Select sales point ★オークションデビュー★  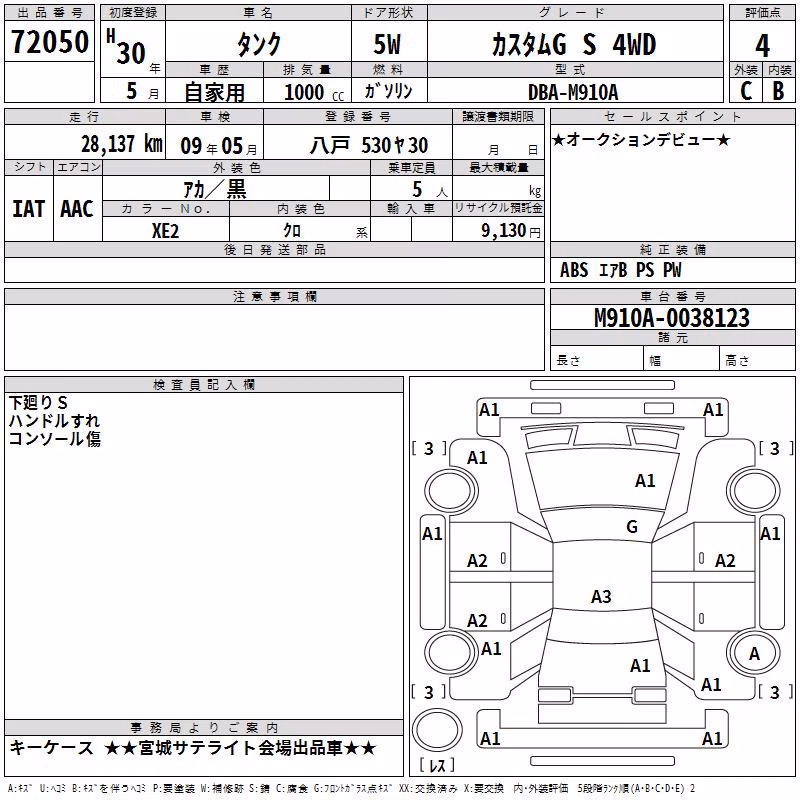pos(641,139)
